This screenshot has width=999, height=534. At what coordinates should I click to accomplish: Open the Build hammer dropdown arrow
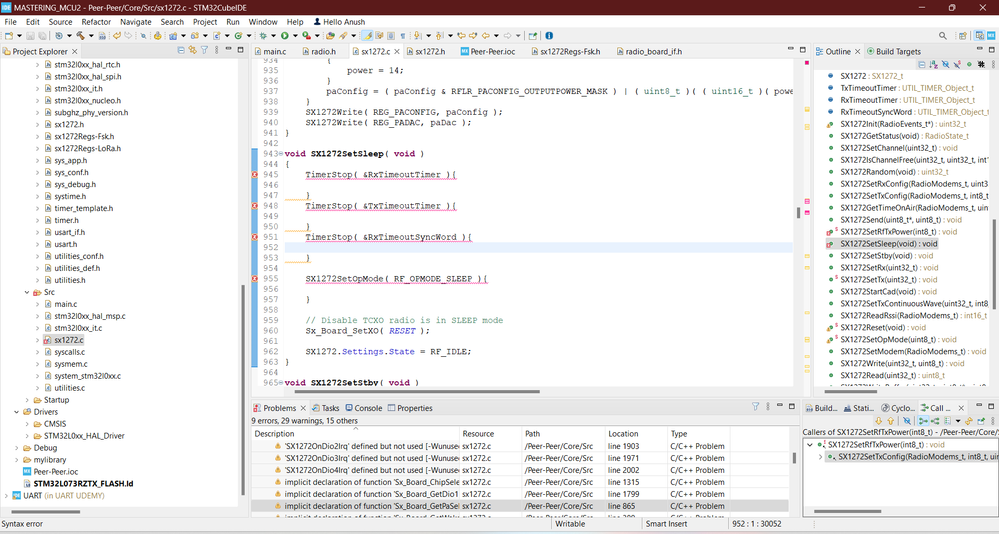click(x=91, y=36)
